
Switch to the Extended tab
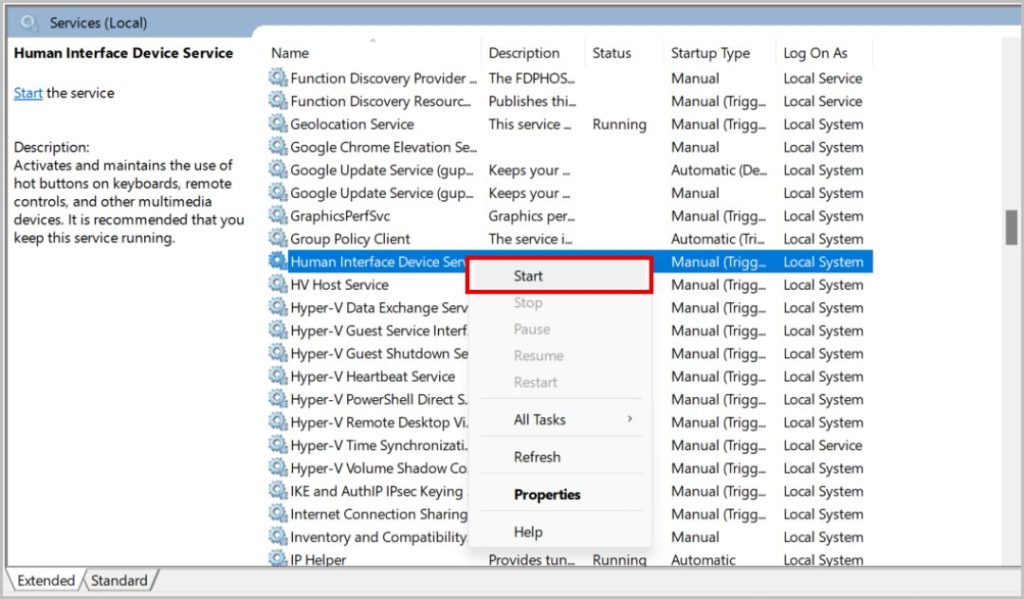(46, 580)
